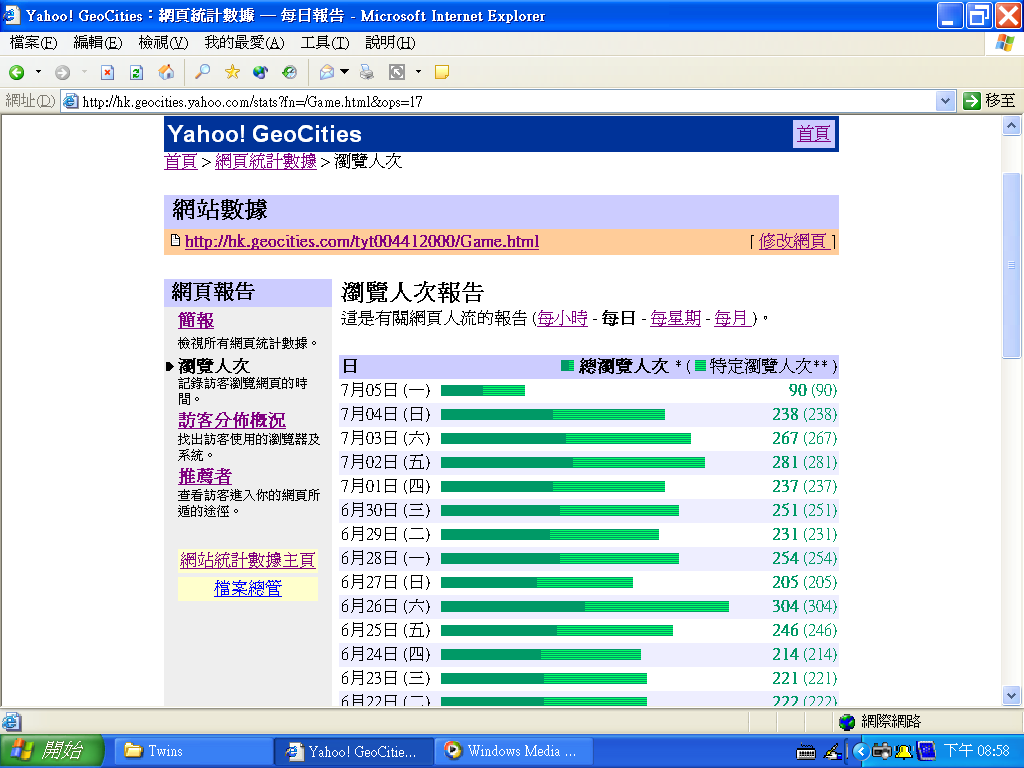The image size is (1024, 768).
Task: Click the vertical scrollbar thumb
Action: click(1012, 265)
